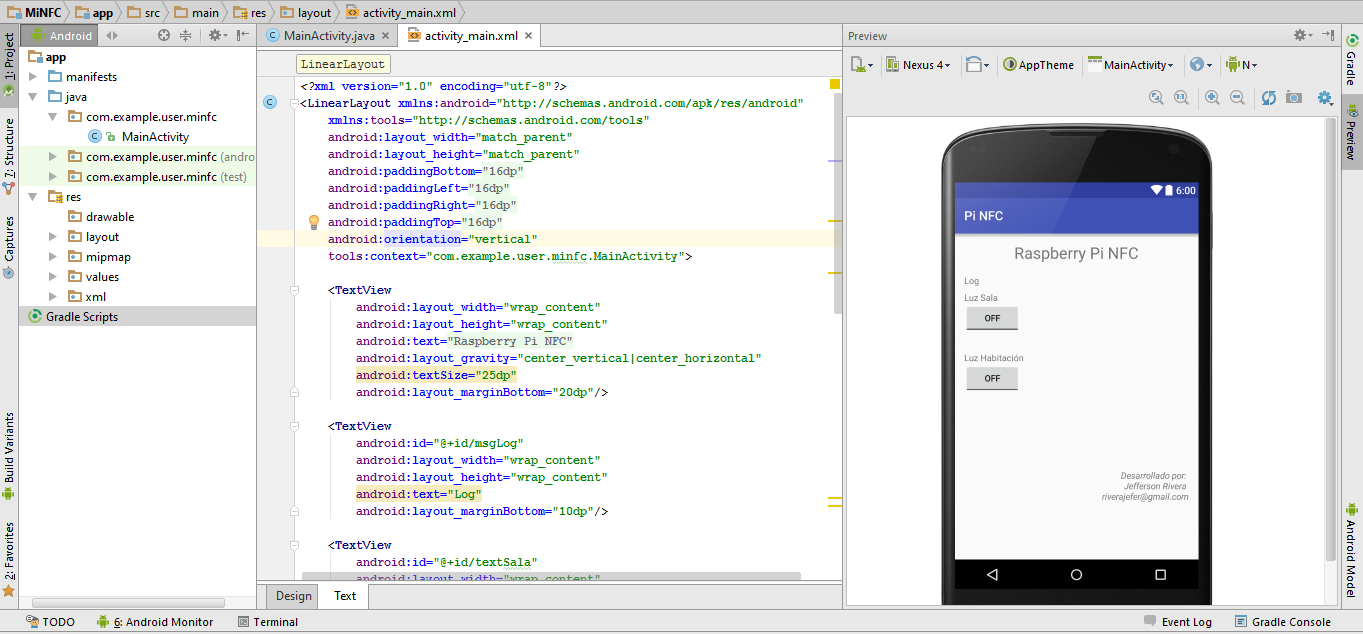The width and height of the screenshot is (1363, 634).
Task: Collapse all nodes in the Project panel
Action: 187,35
